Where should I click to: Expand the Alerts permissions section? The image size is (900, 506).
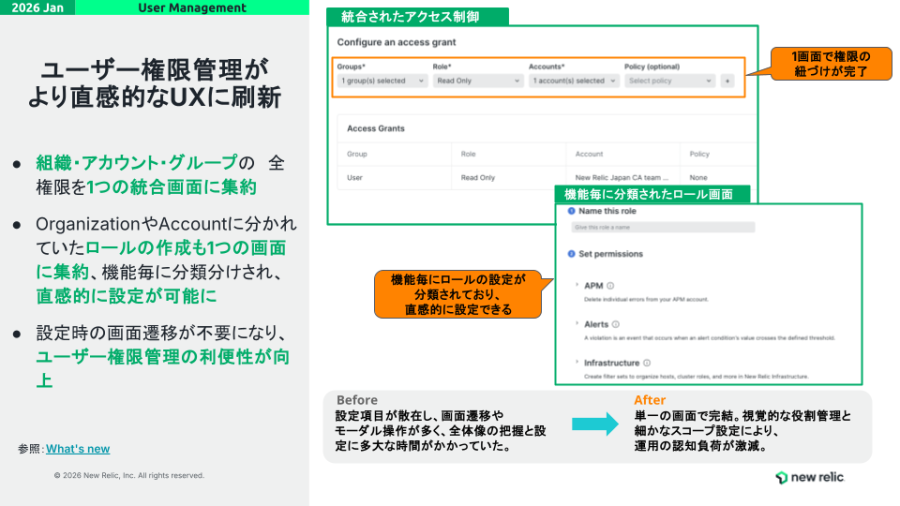point(577,324)
